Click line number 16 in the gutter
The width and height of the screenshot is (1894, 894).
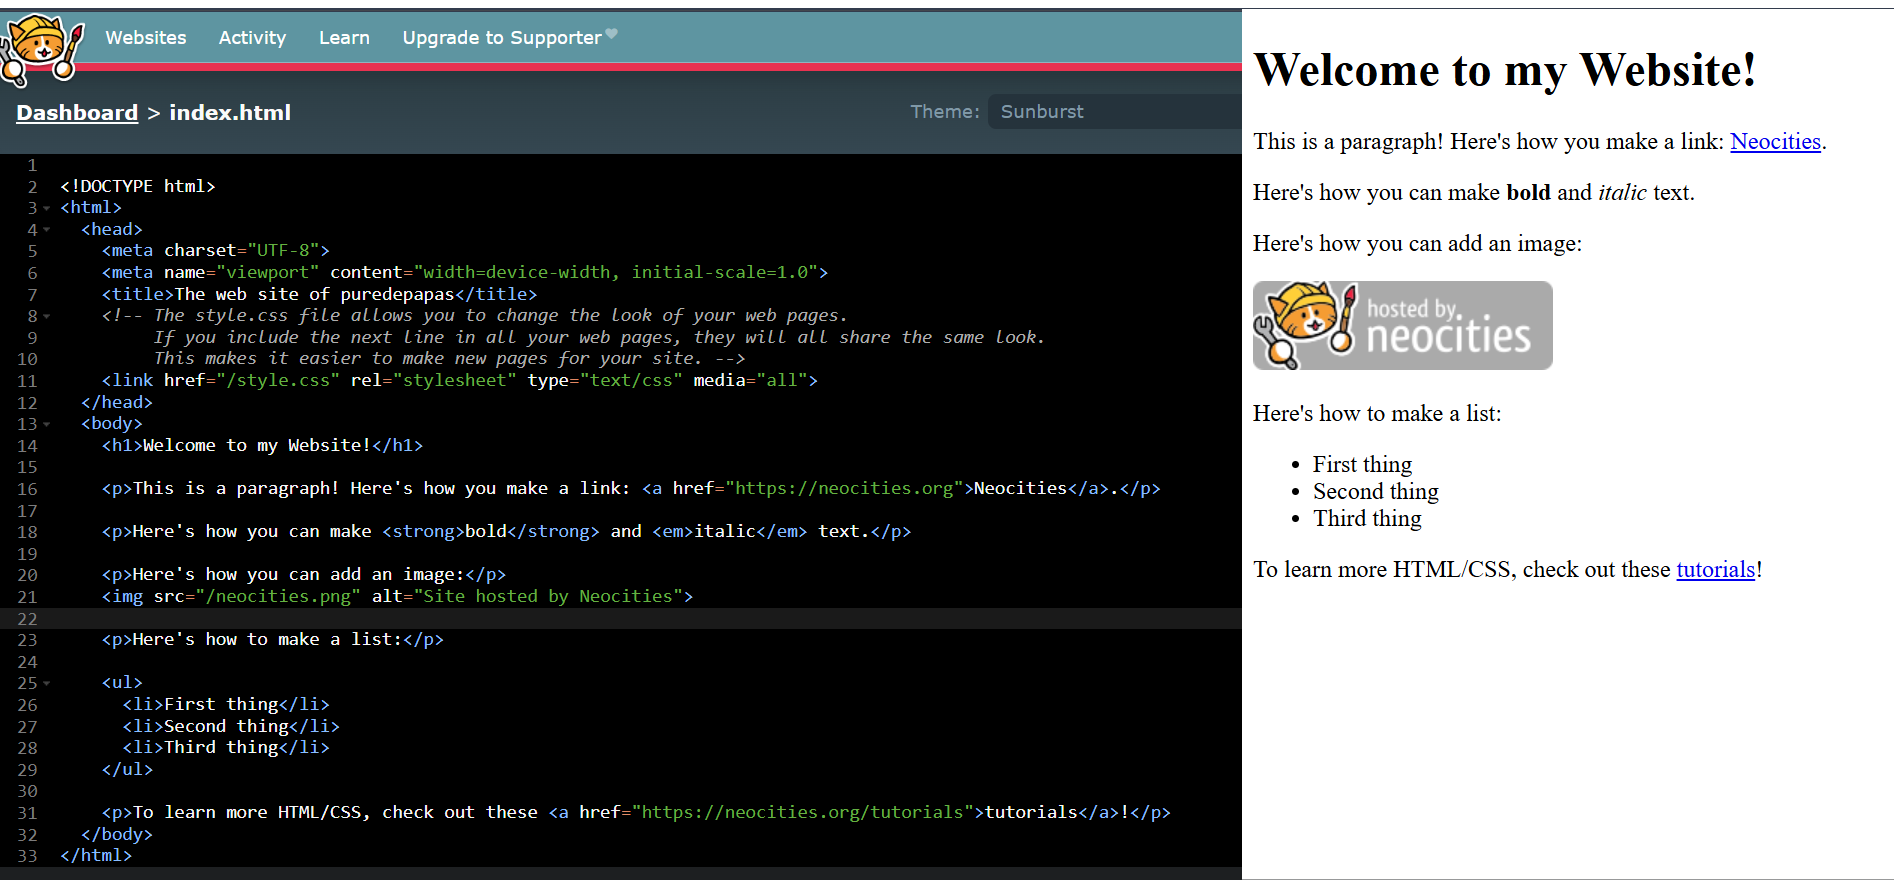click(x=27, y=489)
